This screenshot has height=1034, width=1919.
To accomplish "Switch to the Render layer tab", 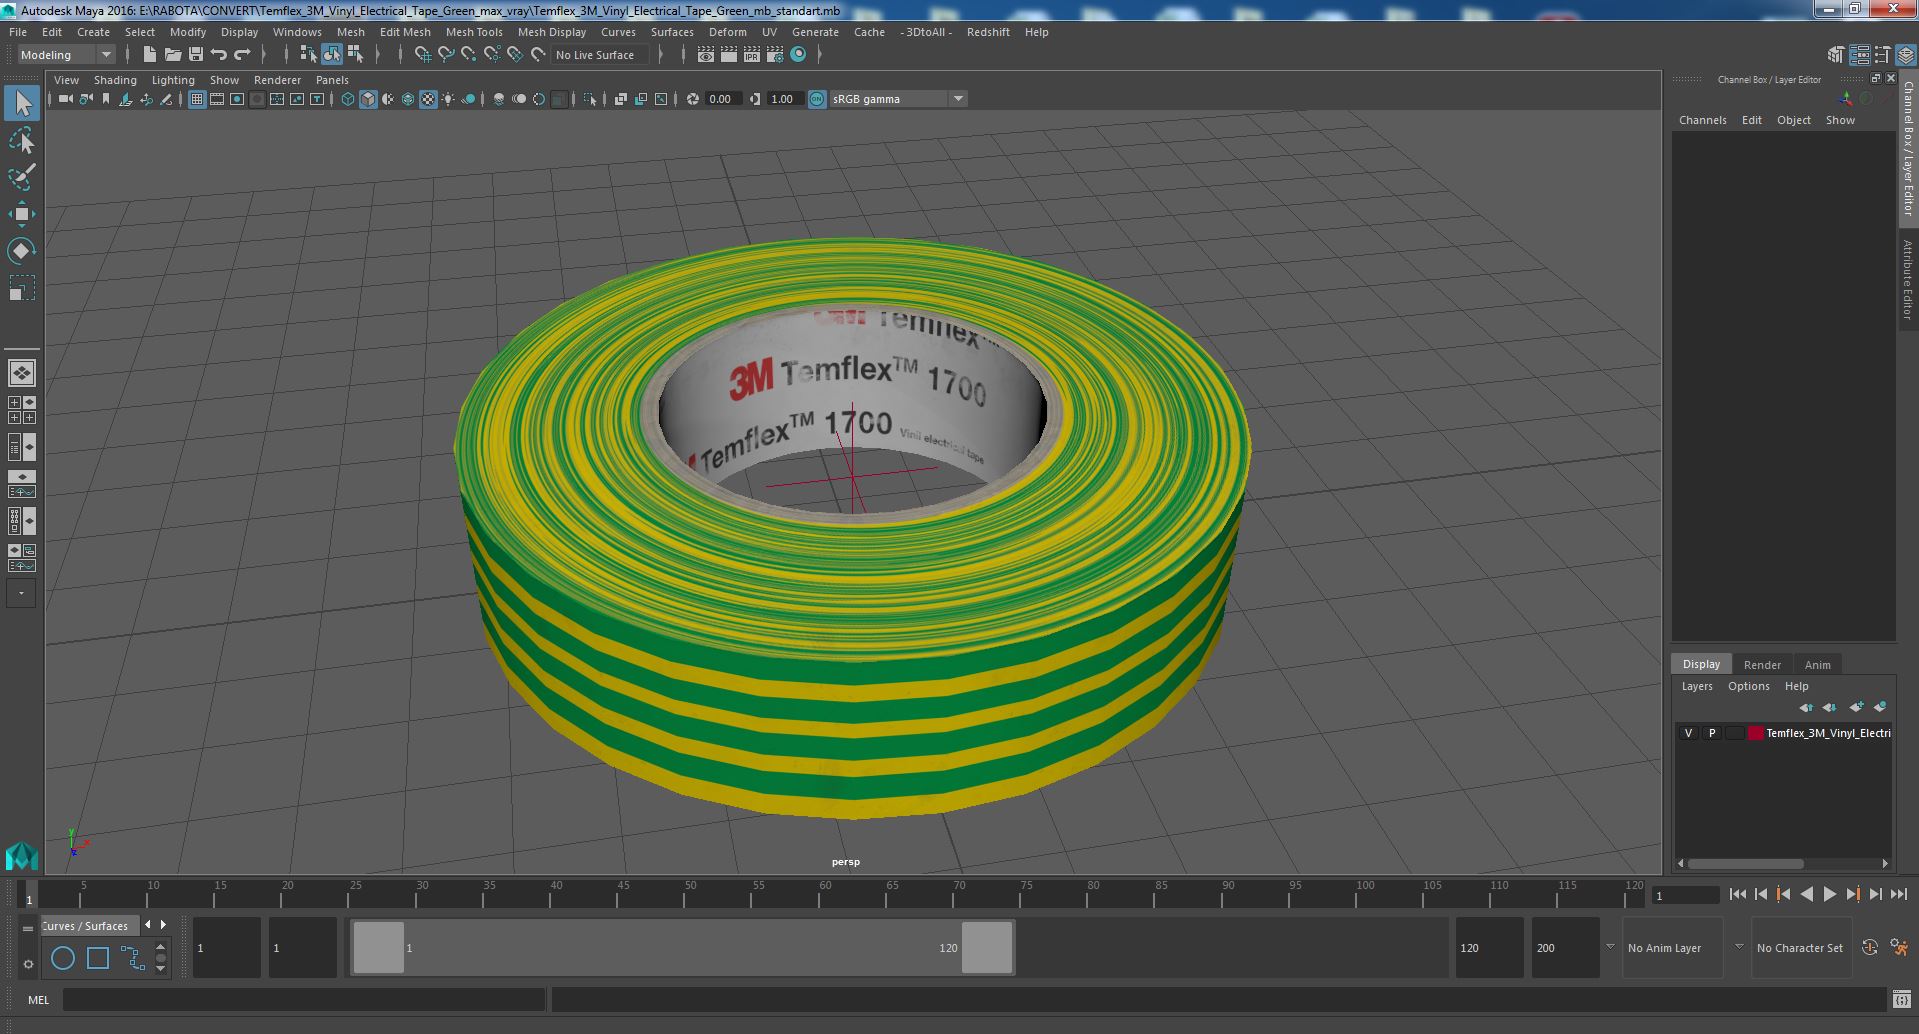I will pos(1762,665).
